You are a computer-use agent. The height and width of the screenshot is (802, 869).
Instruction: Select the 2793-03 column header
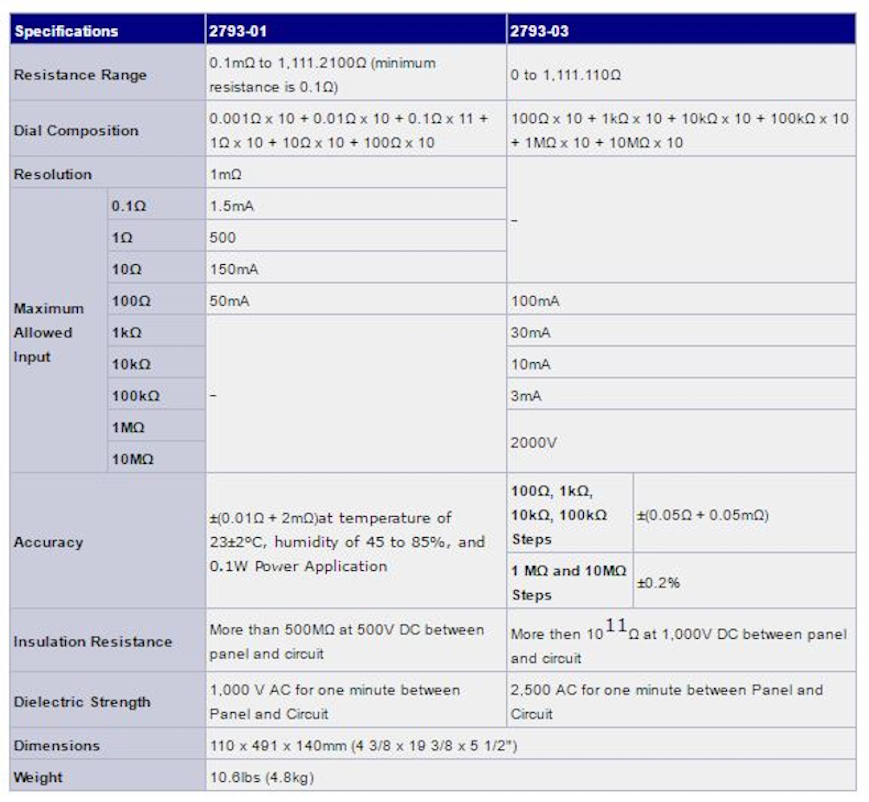click(x=540, y=31)
